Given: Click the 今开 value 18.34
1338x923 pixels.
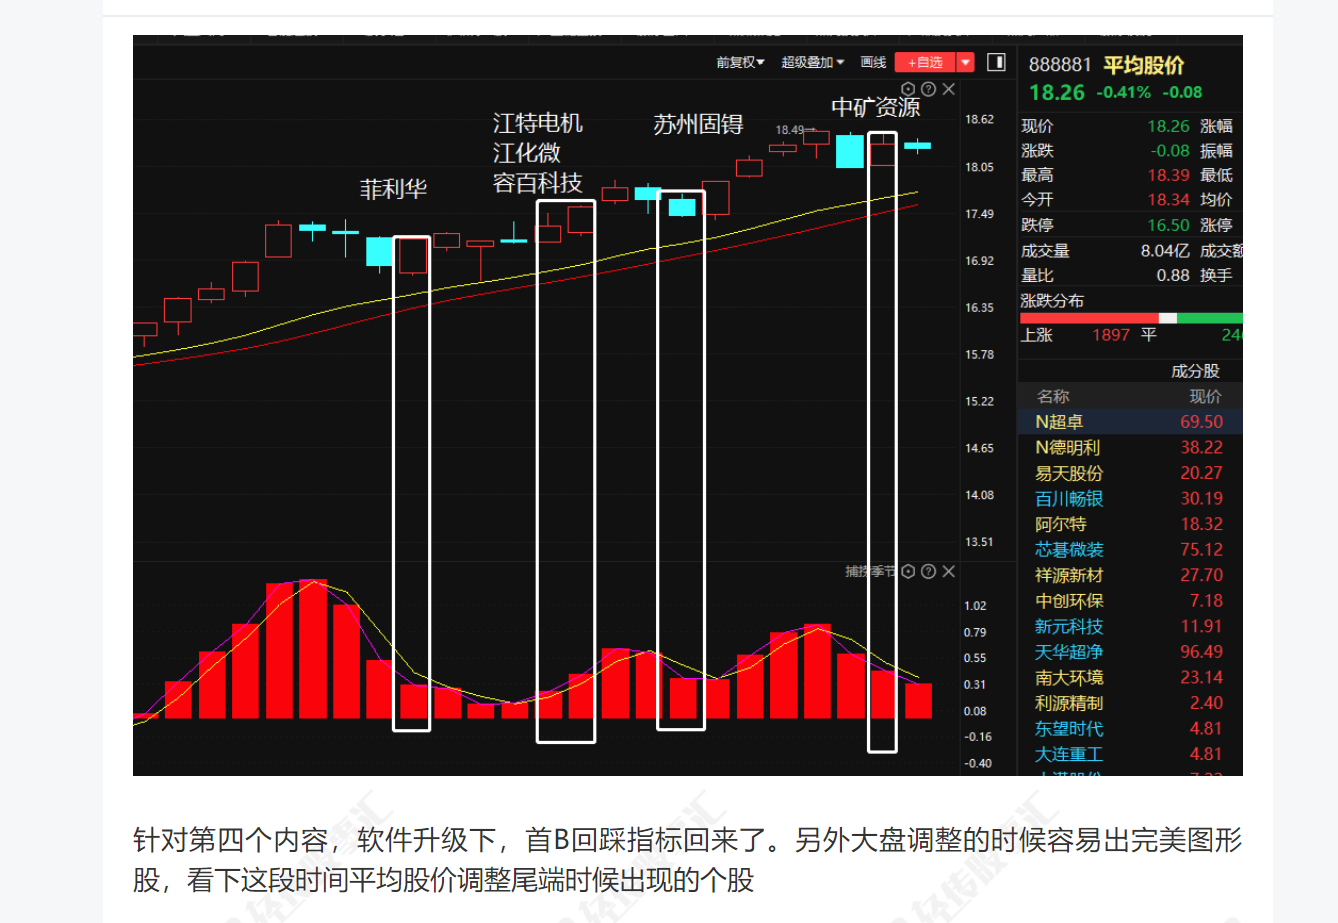Looking at the screenshot, I should click(1168, 200).
